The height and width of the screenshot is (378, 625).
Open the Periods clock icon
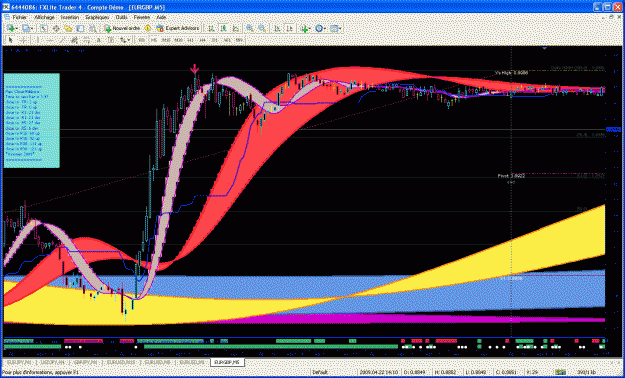pyautogui.click(x=319, y=28)
